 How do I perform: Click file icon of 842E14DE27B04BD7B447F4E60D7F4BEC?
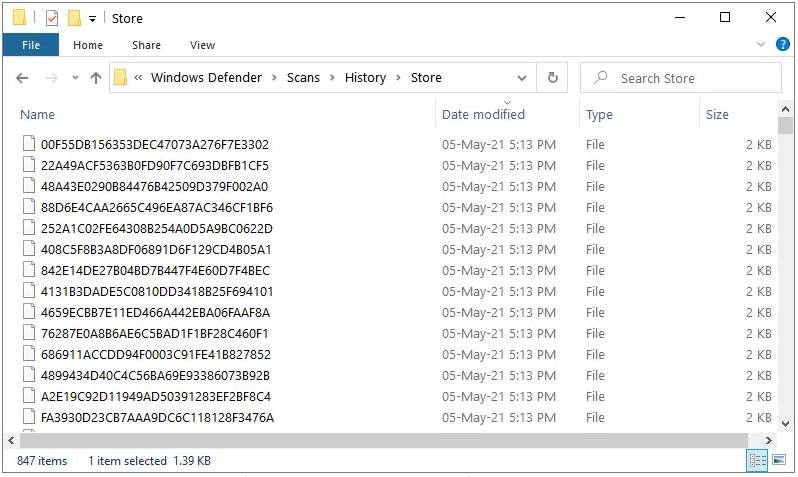(x=29, y=269)
